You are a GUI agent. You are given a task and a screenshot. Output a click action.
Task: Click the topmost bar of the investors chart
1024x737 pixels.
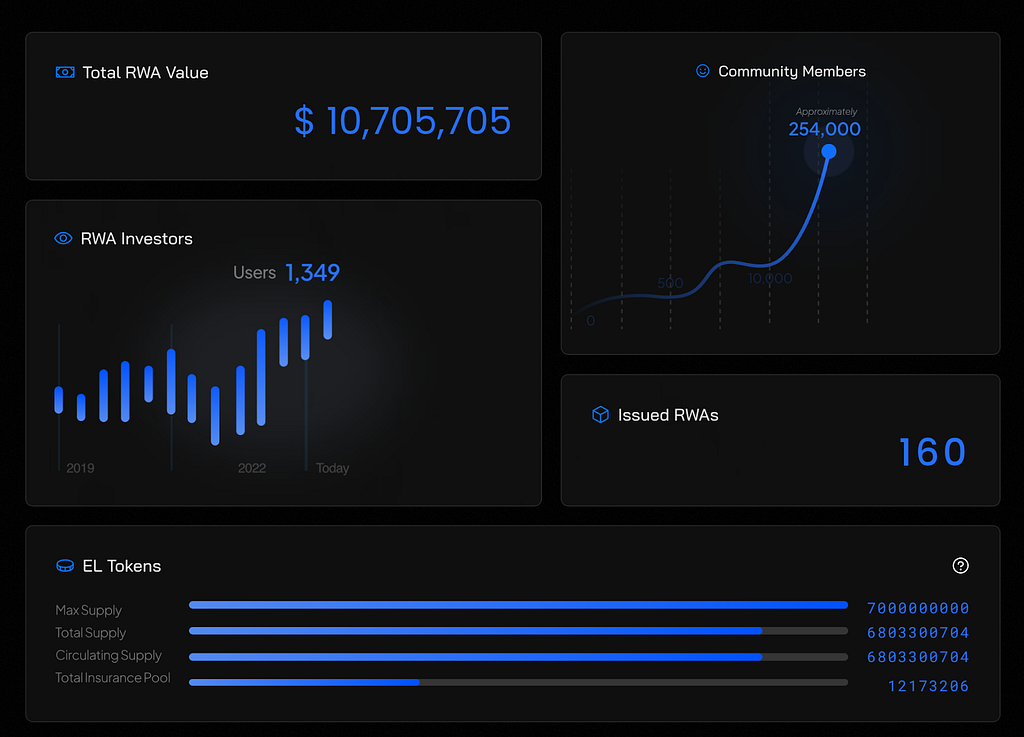point(328,320)
